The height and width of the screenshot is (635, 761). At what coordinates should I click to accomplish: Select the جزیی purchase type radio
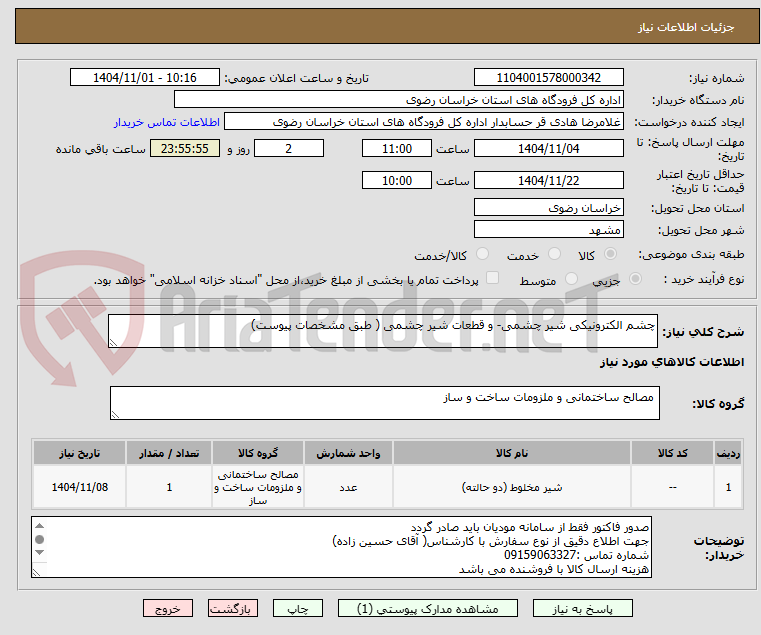(635, 279)
